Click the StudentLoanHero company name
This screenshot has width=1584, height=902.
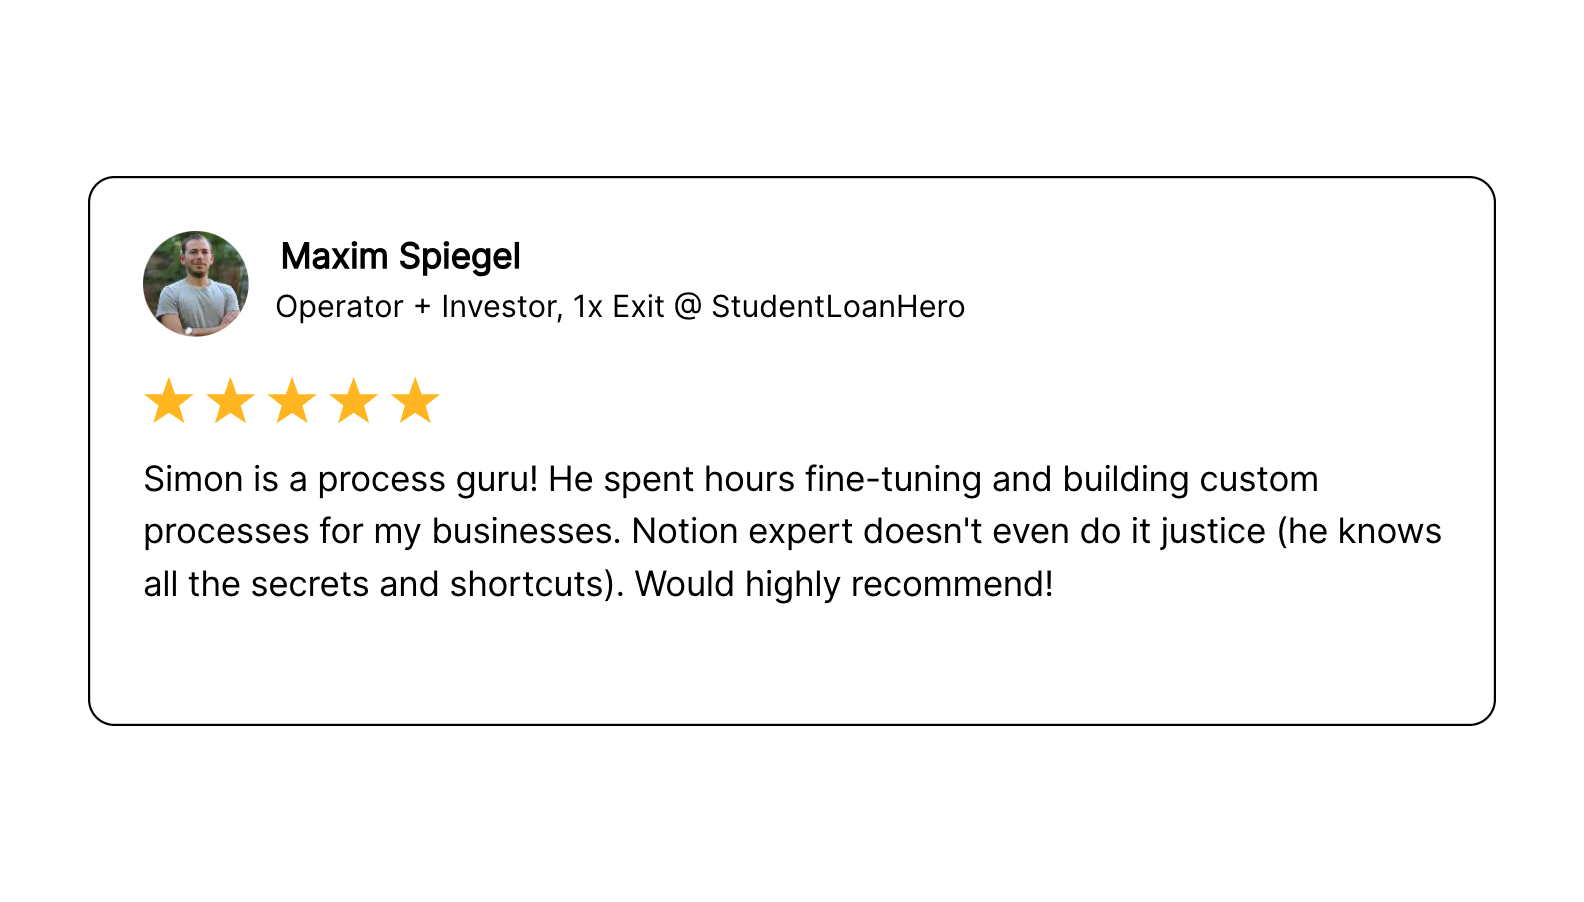[838, 306]
